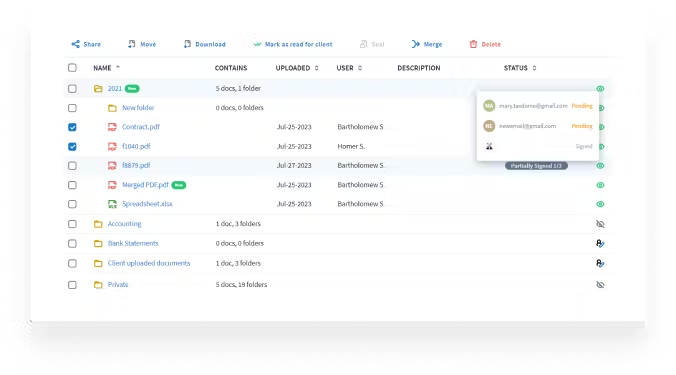
Task: Check the New folder checkbox
Action: coord(72,108)
